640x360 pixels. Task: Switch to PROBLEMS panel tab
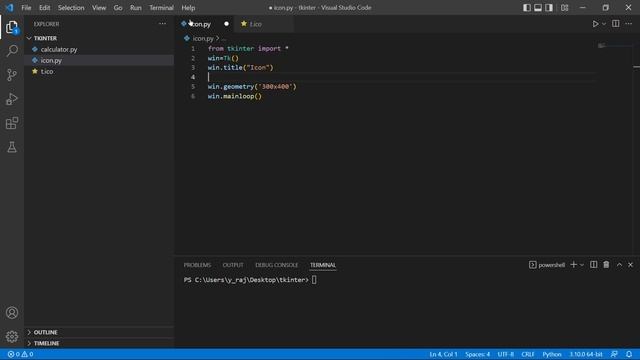[197, 265]
